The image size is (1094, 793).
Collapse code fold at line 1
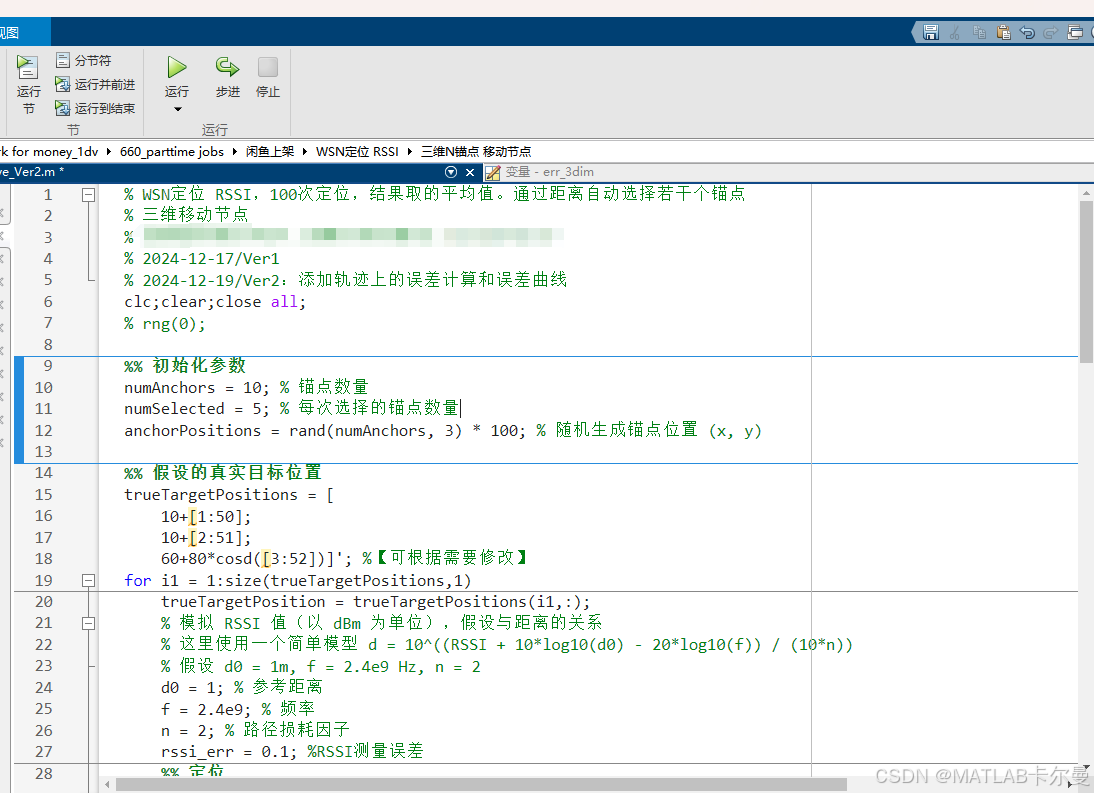pos(89,195)
